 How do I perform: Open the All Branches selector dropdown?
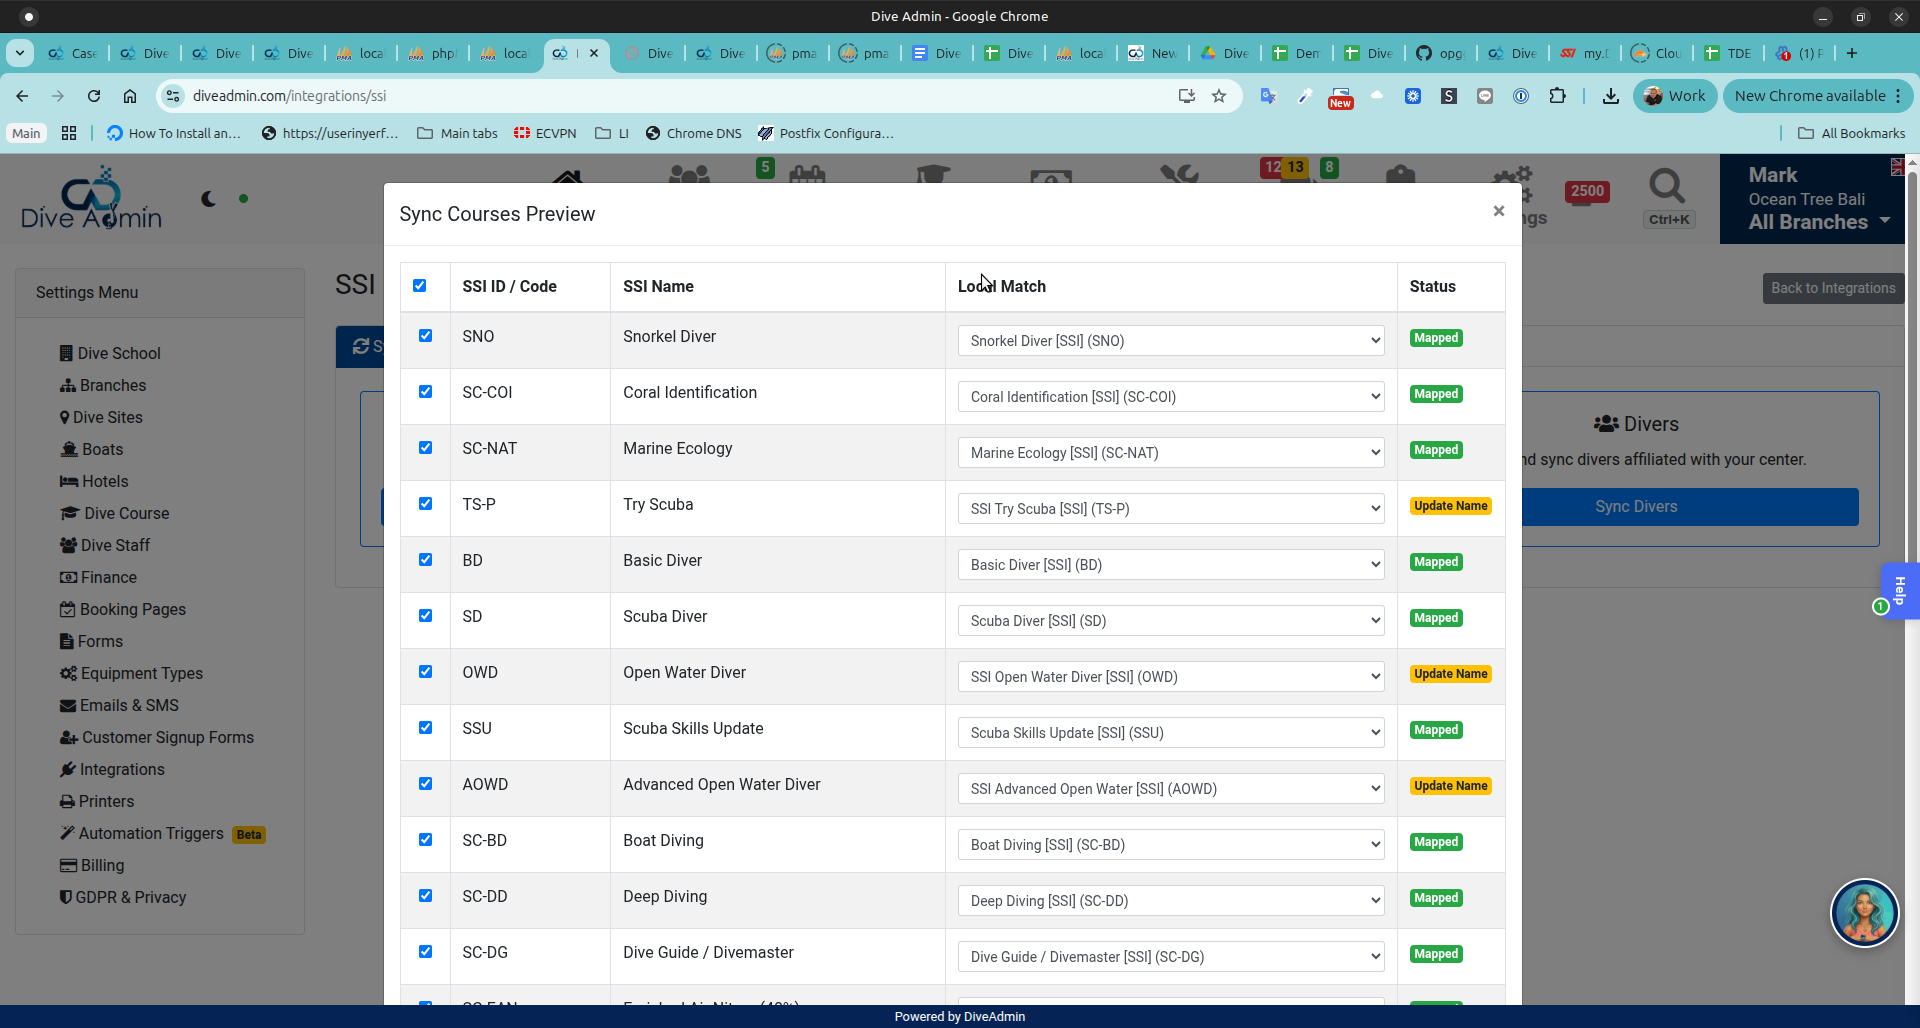[1819, 222]
